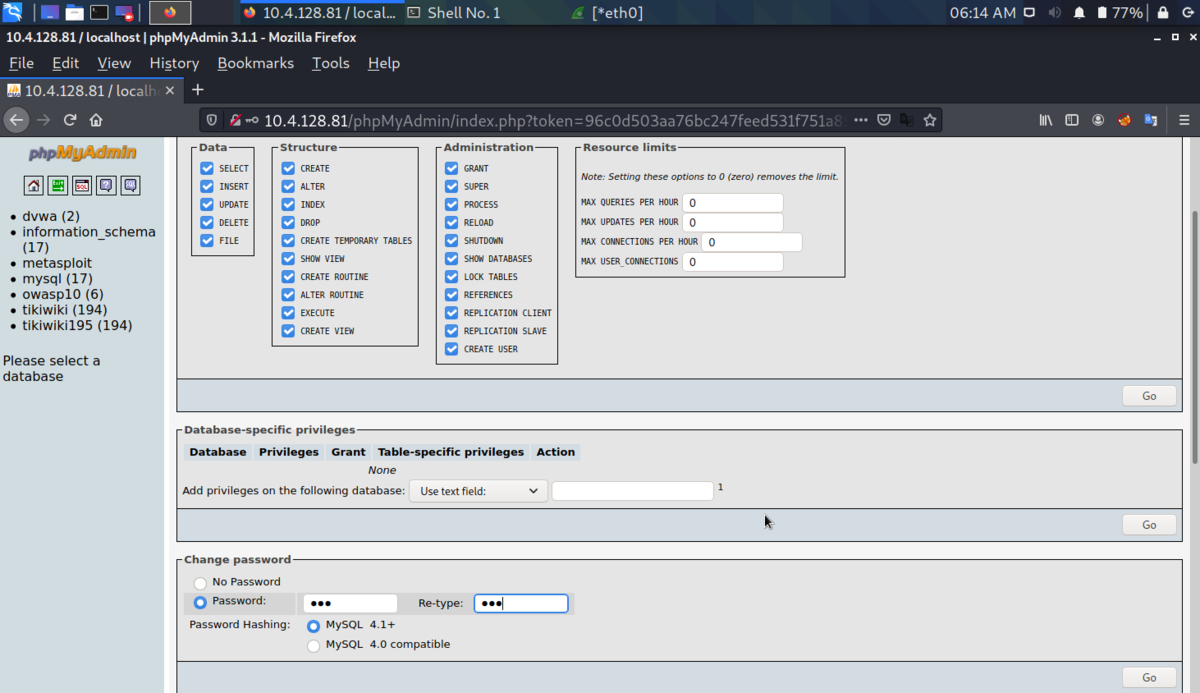1200x693 pixels.
Task: Click Go in Database-specific privileges section
Action: tap(1149, 525)
